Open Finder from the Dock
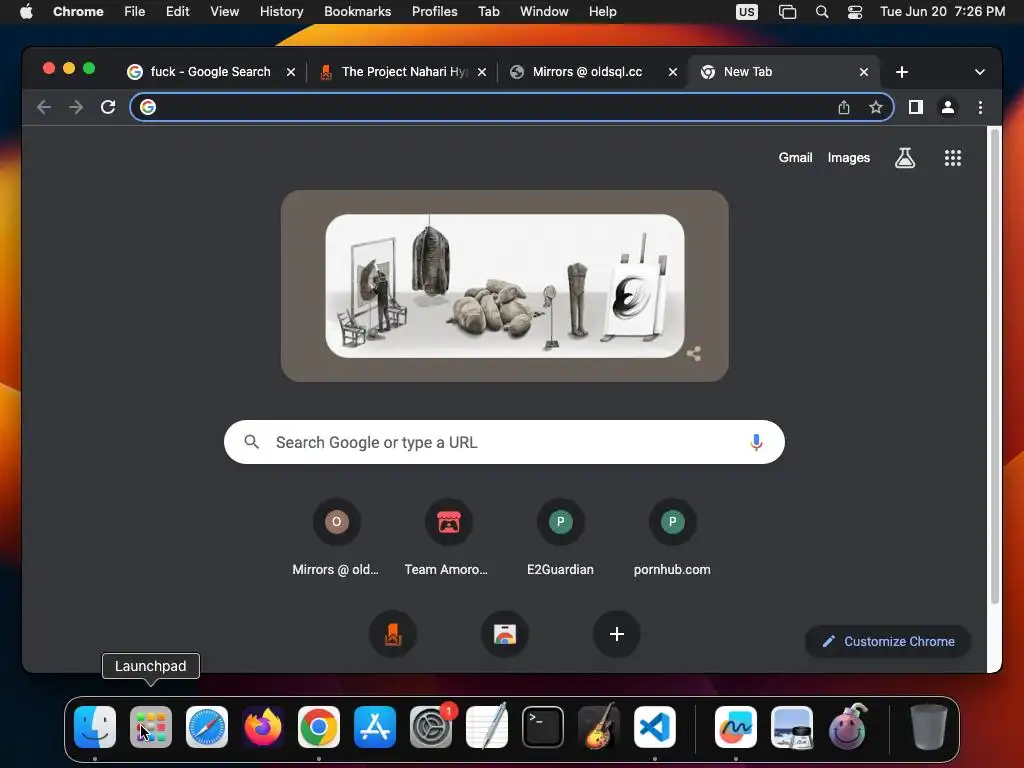1024x768 pixels. point(95,727)
